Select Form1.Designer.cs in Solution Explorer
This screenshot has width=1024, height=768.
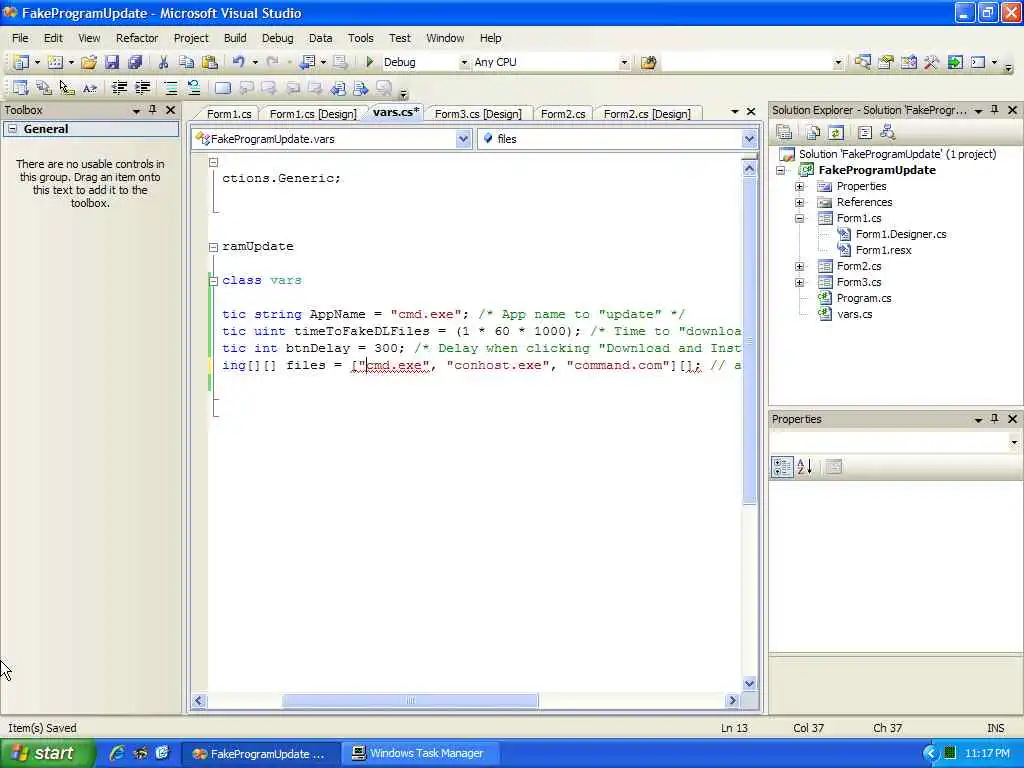tap(901, 234)
